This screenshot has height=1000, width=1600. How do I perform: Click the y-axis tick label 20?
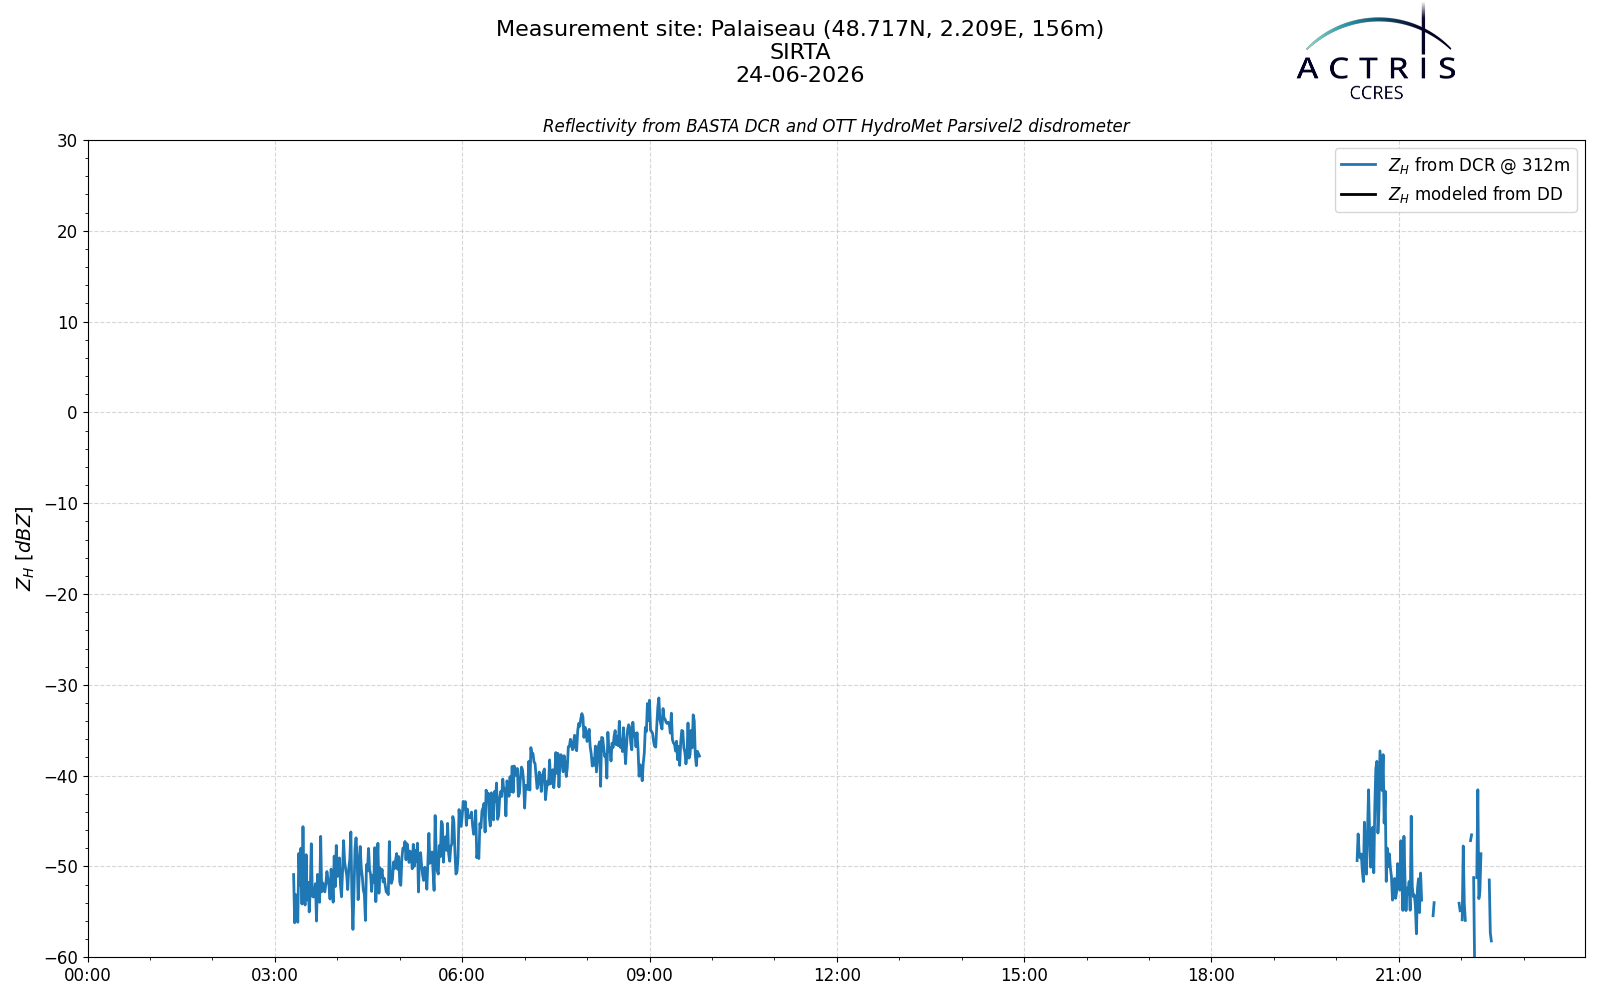point(67,232)
